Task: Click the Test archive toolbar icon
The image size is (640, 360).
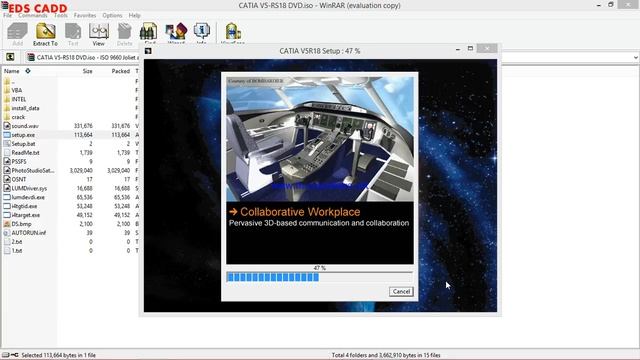Action: (x=73, y=31)
